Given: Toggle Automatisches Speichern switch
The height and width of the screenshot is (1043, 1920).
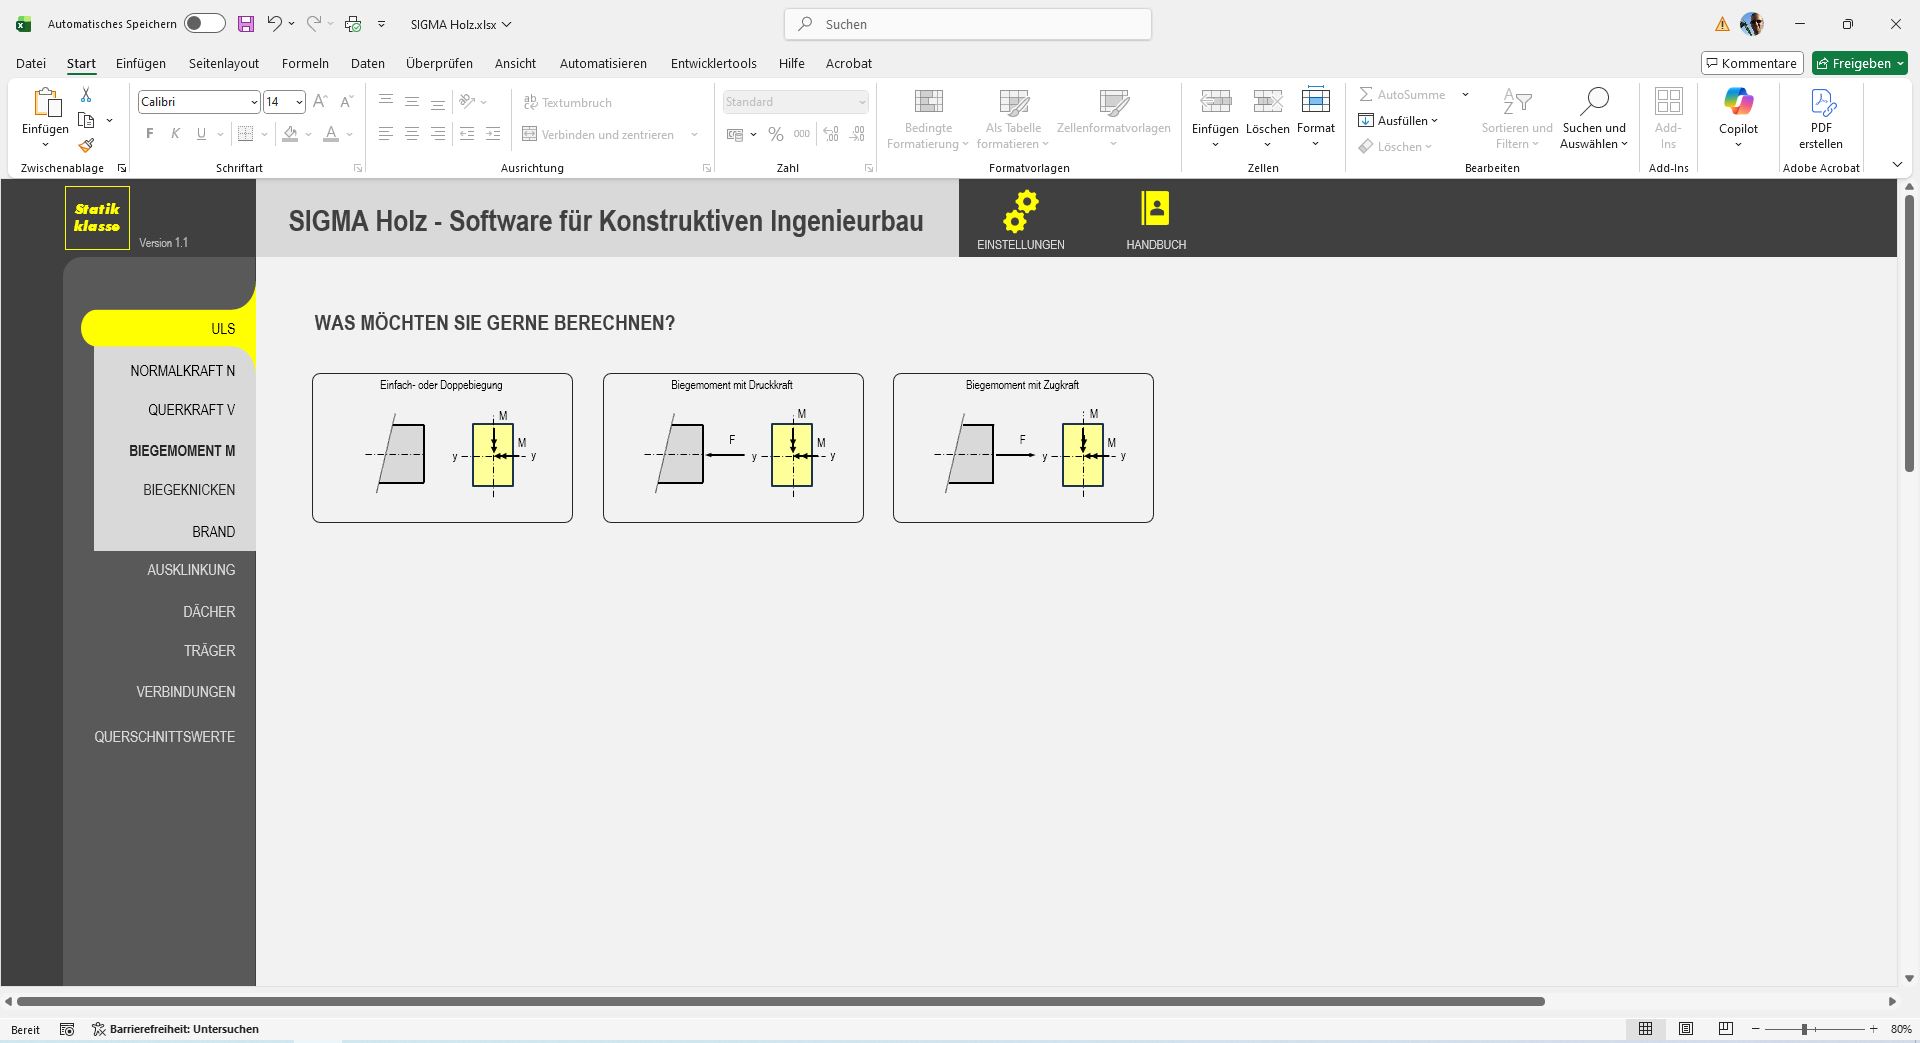Looking at the screenshot, I should pyautogui.click(x=204, y=24).
